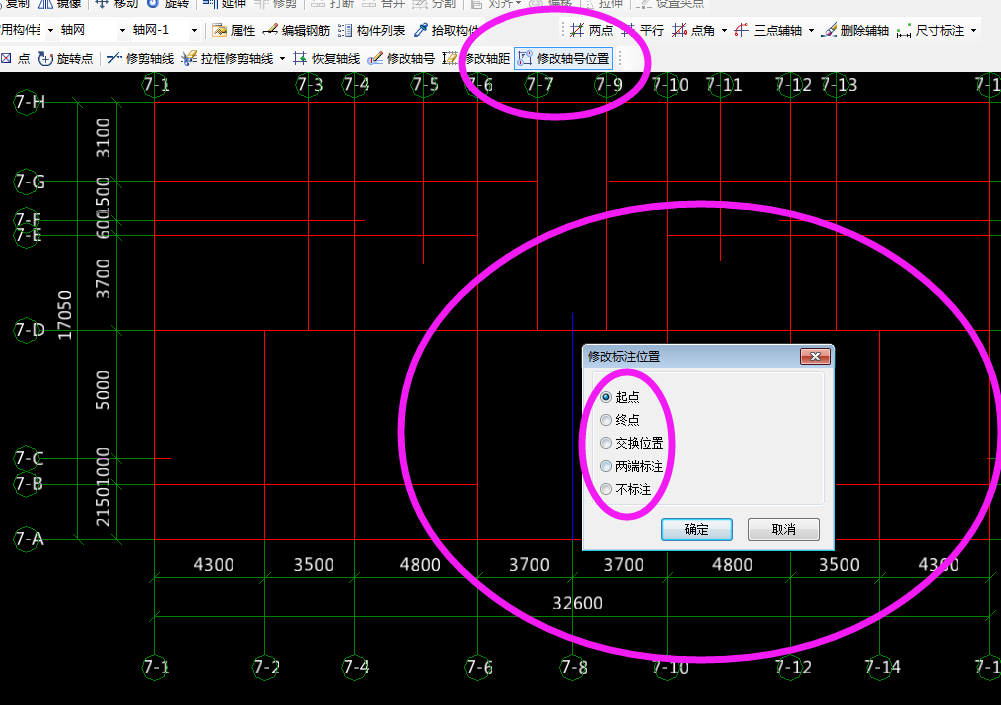This screenshot has height=705, width=1001.
Task: Click the 32600 total dimension label
Action: coord(577,603)
